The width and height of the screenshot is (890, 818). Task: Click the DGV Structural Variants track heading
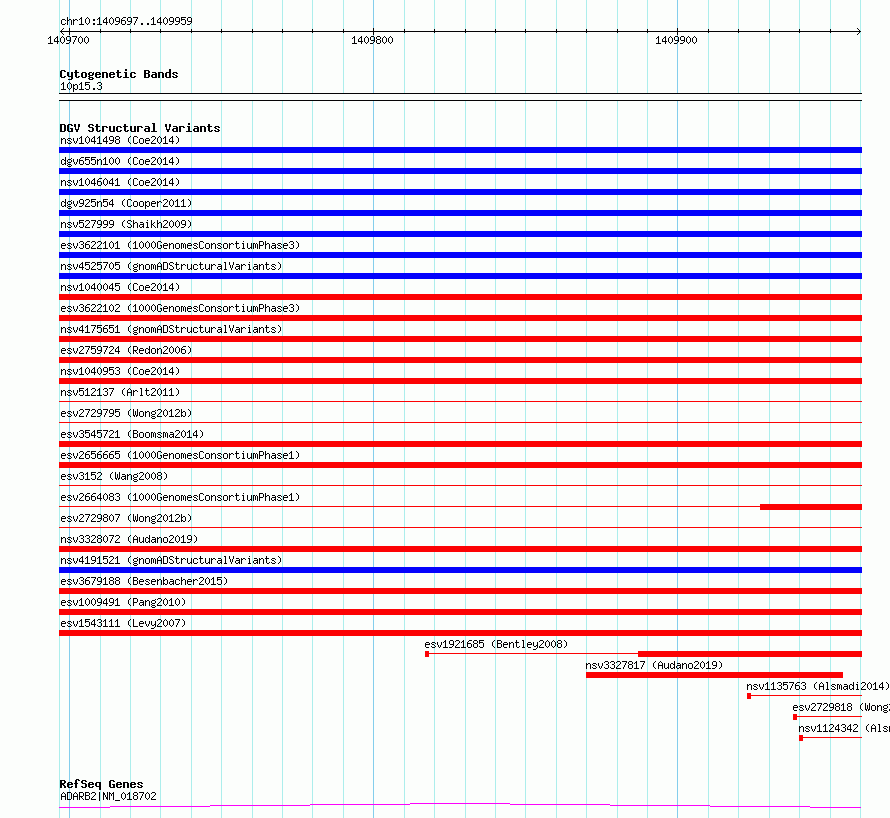click(x=140, y=128)
